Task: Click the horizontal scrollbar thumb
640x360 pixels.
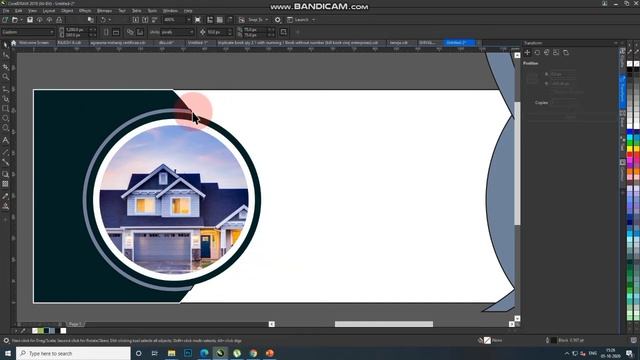Action: pyautogui.click(x=384, y=324)
